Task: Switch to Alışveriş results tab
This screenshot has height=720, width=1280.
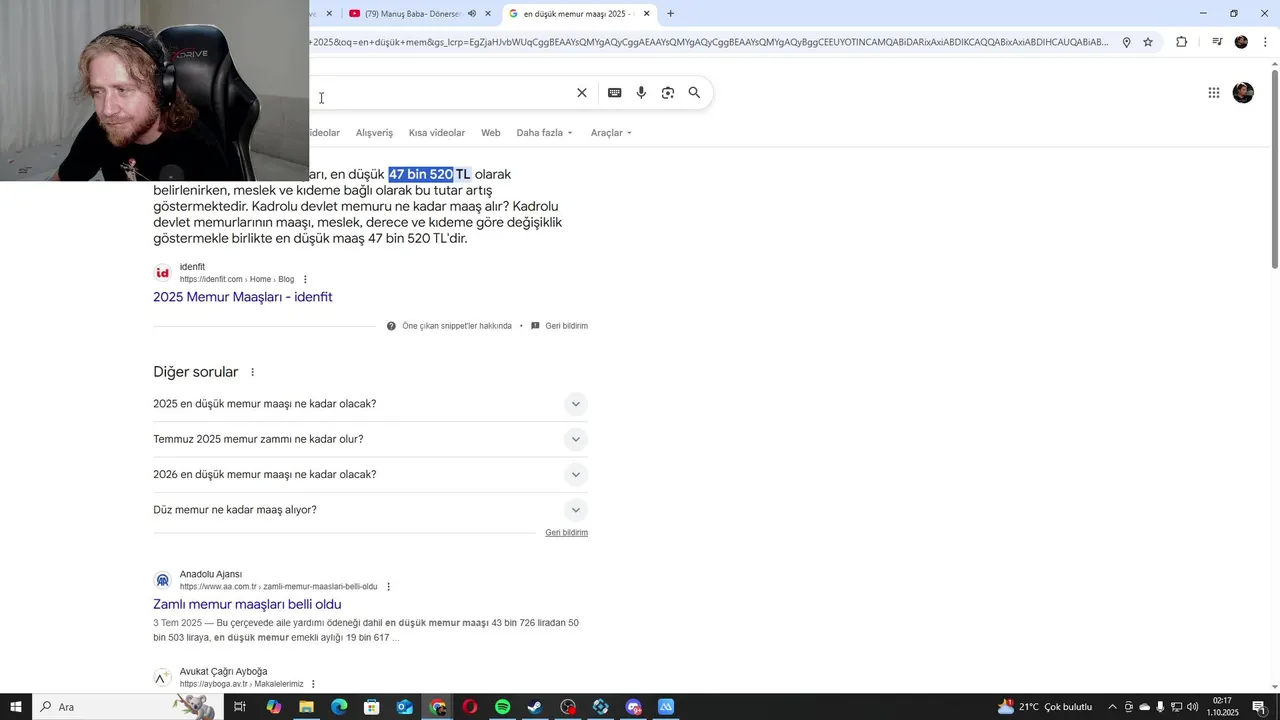Action: pyautogui.click(x=374, y=133)
